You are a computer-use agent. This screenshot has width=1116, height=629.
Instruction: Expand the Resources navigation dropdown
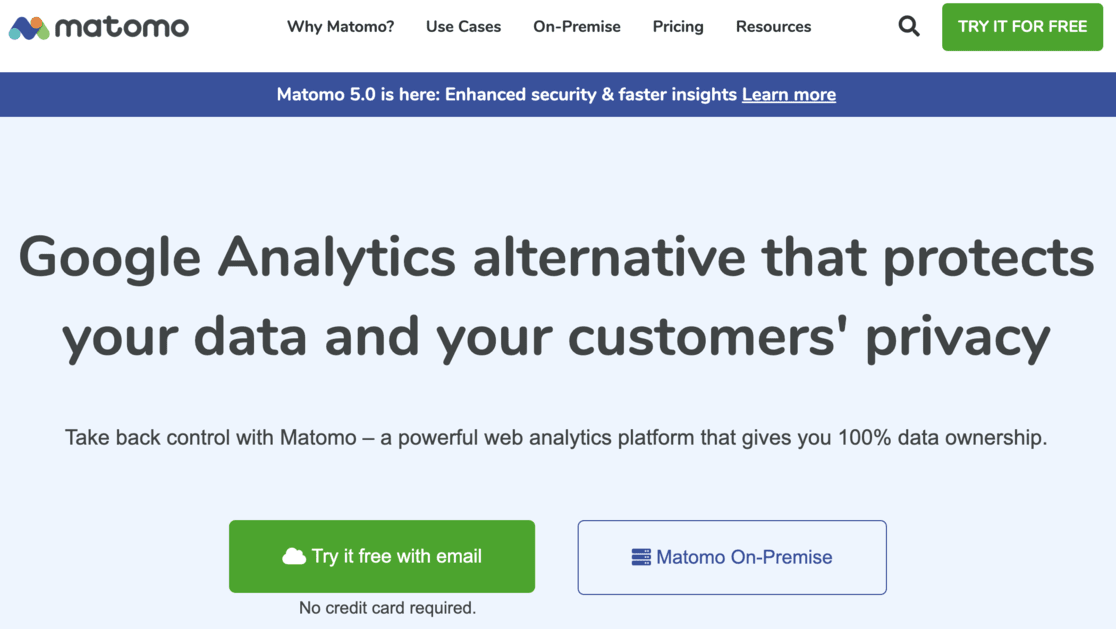(x=773, y=27)
